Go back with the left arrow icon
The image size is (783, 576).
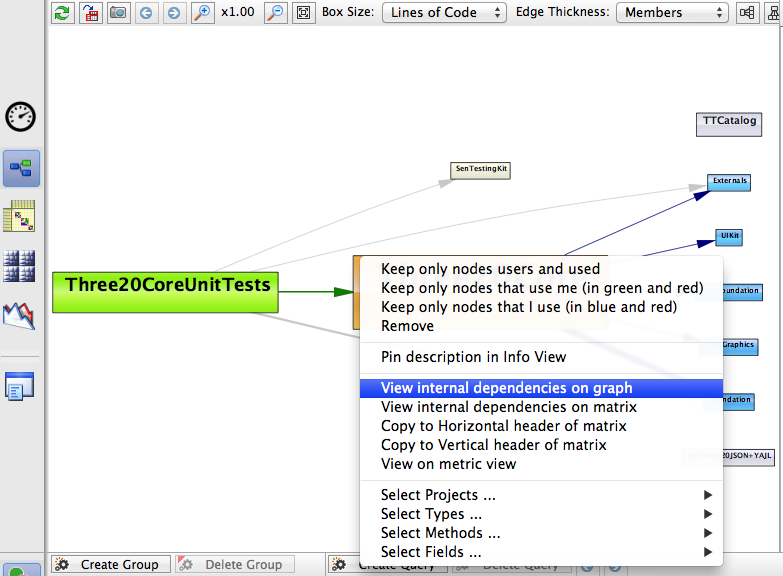[146, 12]
